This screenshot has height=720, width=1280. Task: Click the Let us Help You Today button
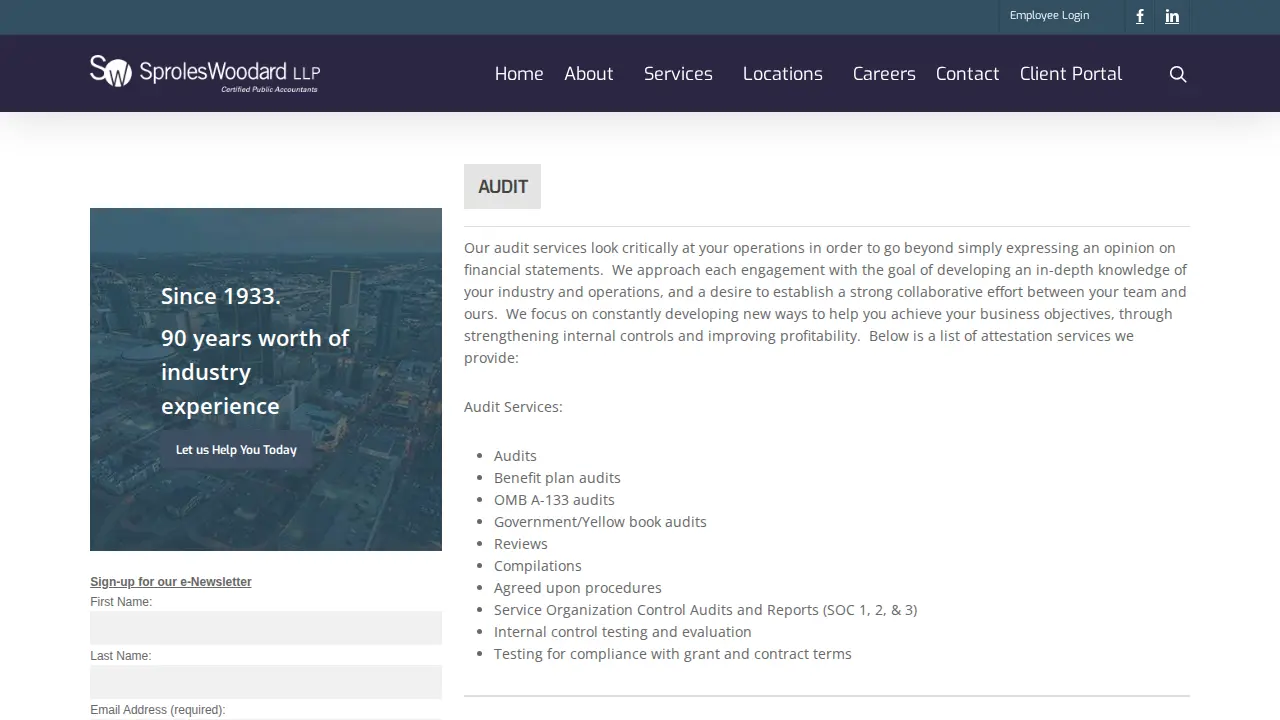(x=236, y=450)
